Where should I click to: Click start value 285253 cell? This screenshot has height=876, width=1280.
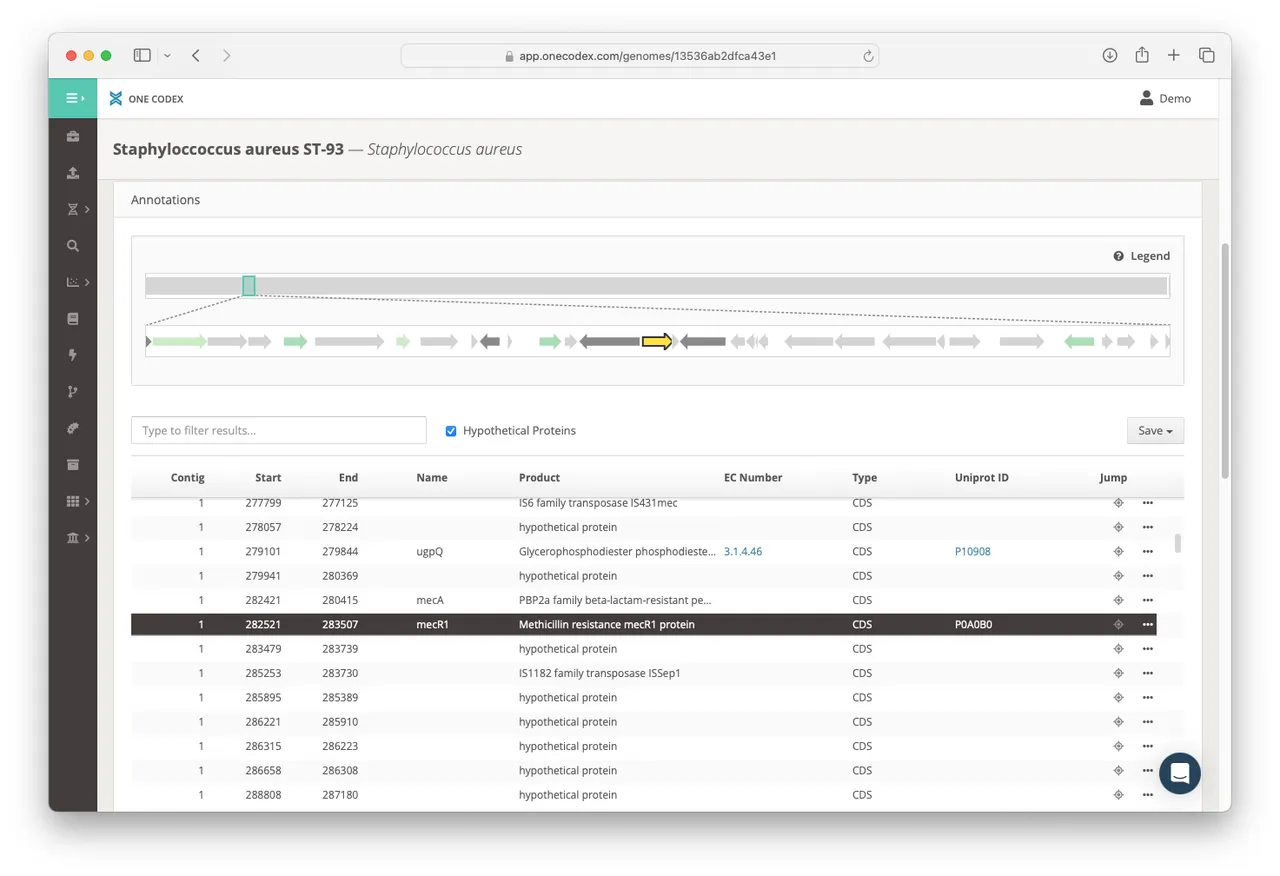click(263, 673)
